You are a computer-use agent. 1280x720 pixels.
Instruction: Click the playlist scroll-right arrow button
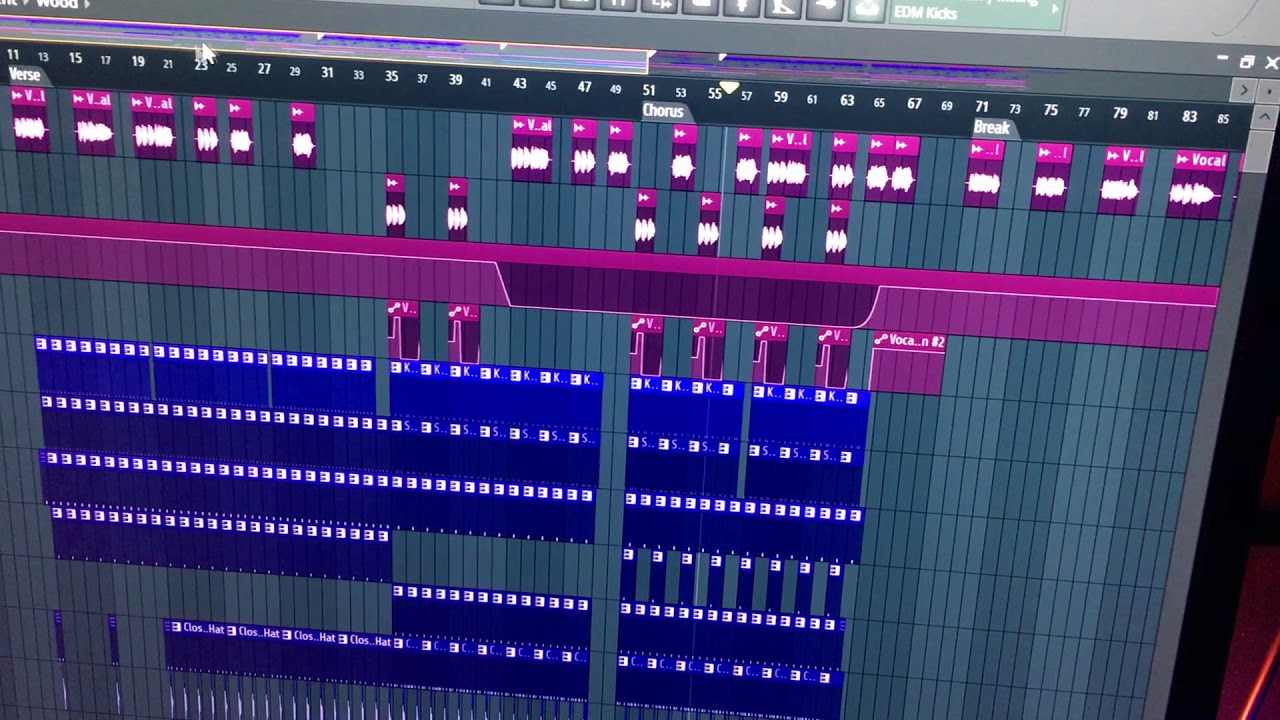[1244, 90]
